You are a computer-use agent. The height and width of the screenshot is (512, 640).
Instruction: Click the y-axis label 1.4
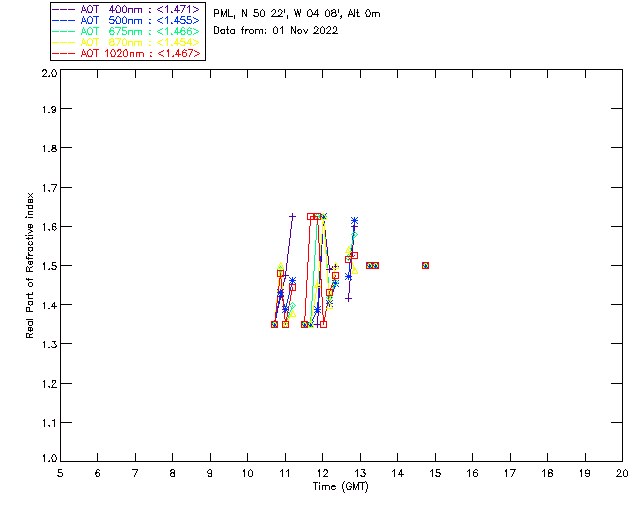(x=49, y=305)
